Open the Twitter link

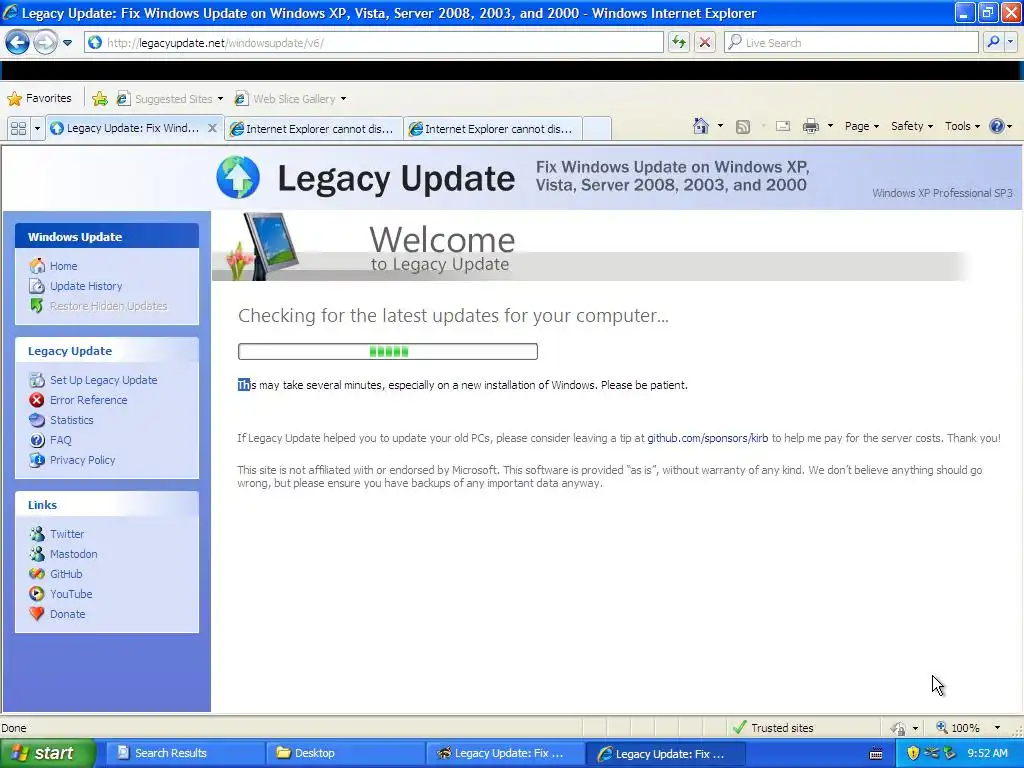tap(67, 534)
